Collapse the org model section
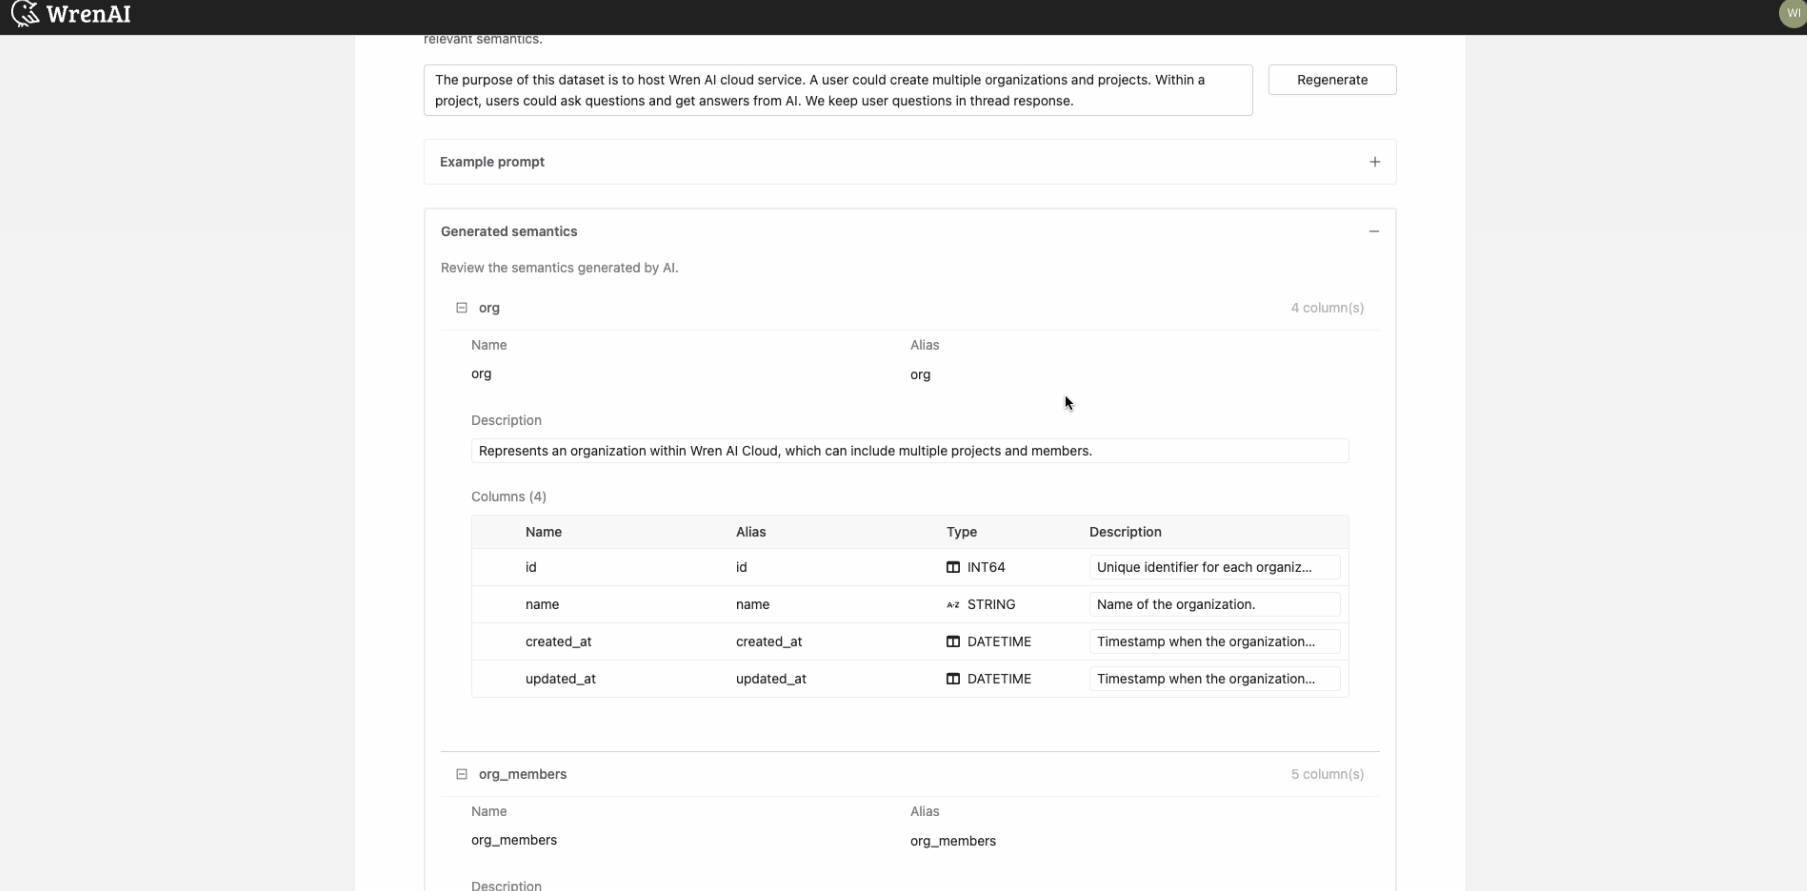Screen dimensions: 1807x891 tap(461, 308)
